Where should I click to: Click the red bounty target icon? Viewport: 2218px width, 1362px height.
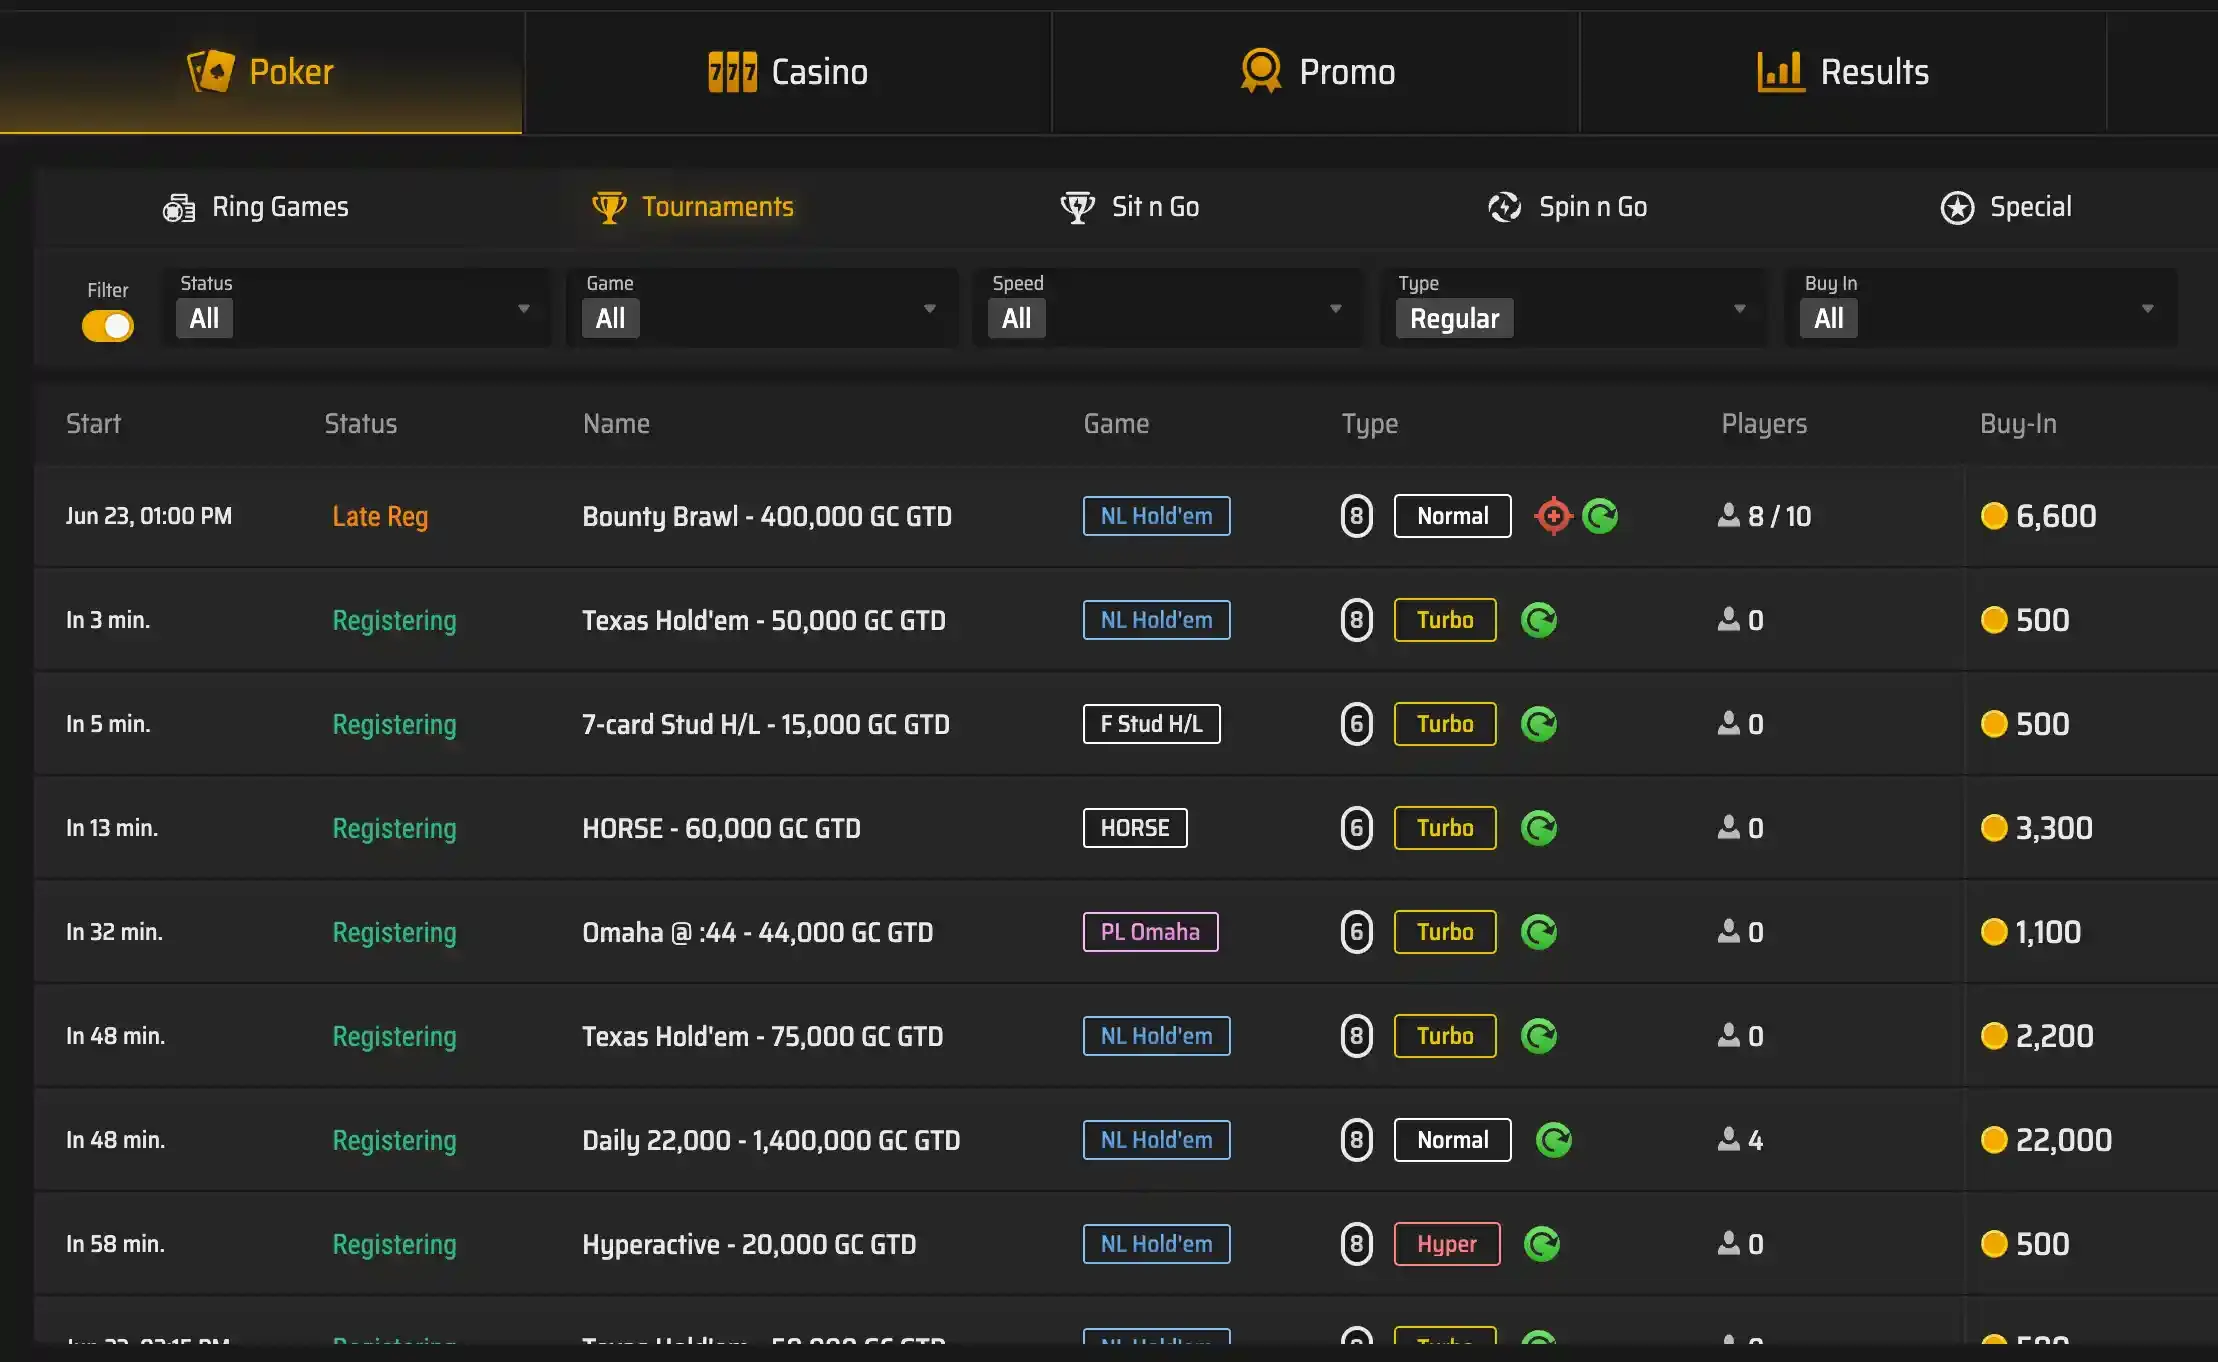click(x=1553, y=516)
